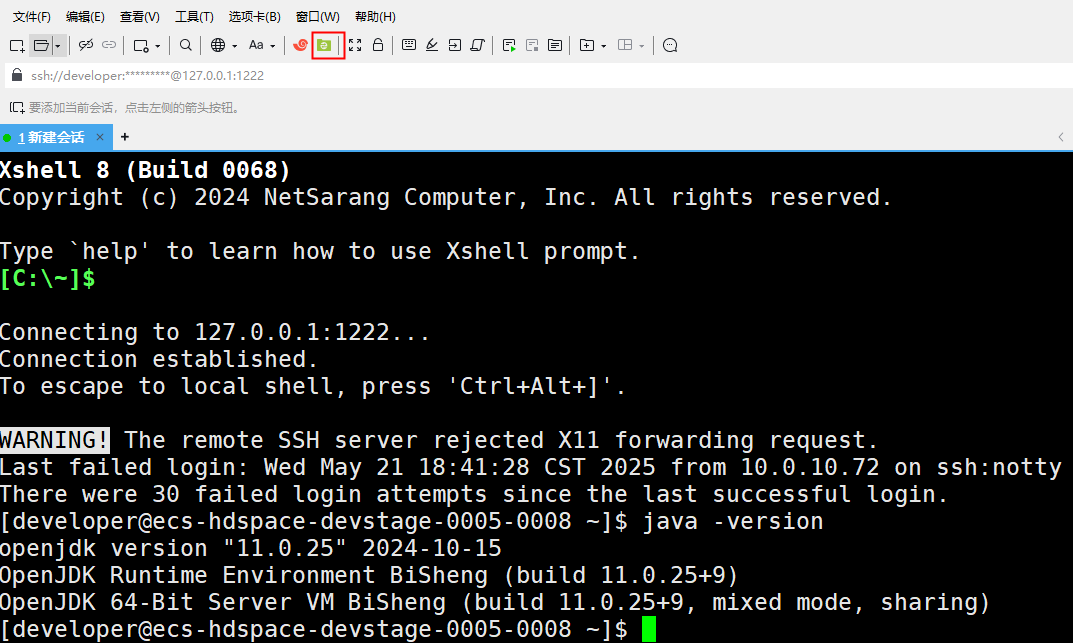The width and height of the screenshot is (1073, 643).
Task: Click the grayed-out script stop icon
Action: coord(532,45)
